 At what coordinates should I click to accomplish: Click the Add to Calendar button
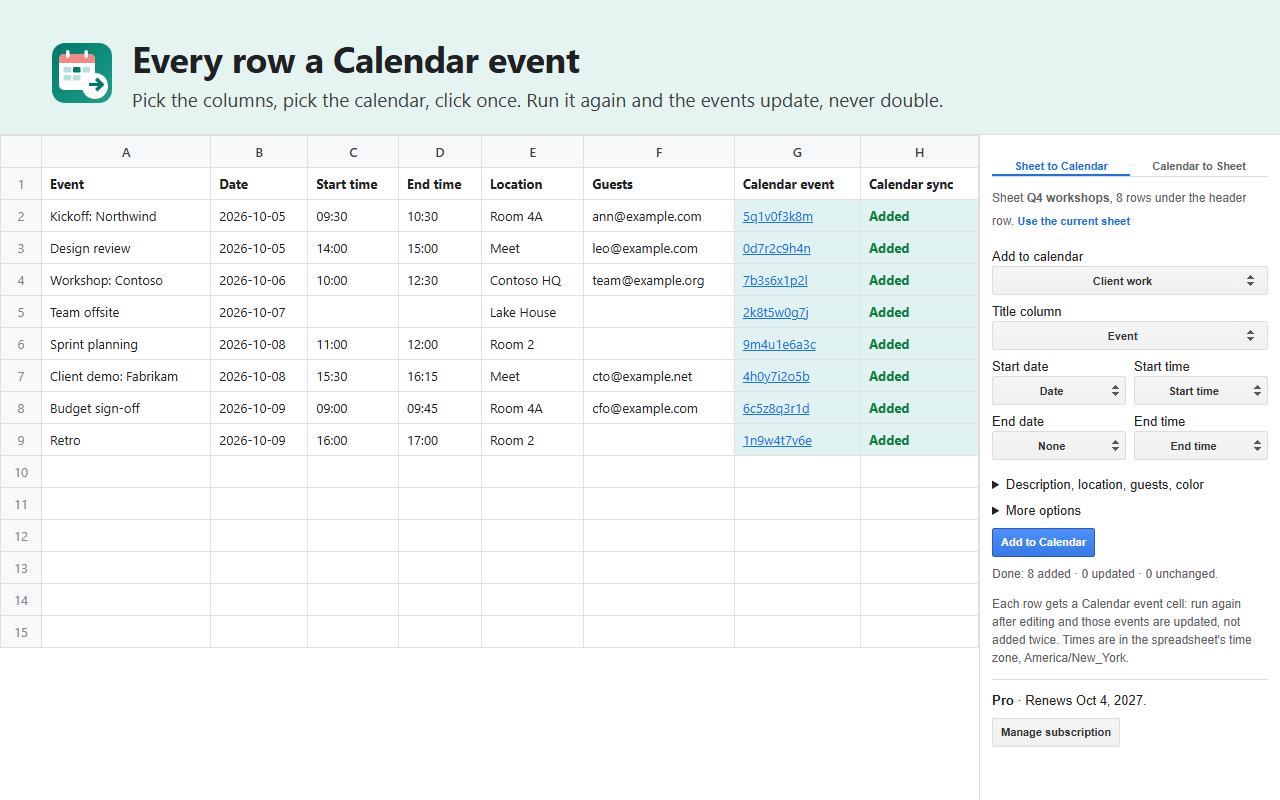click(x=1043, y=542)
